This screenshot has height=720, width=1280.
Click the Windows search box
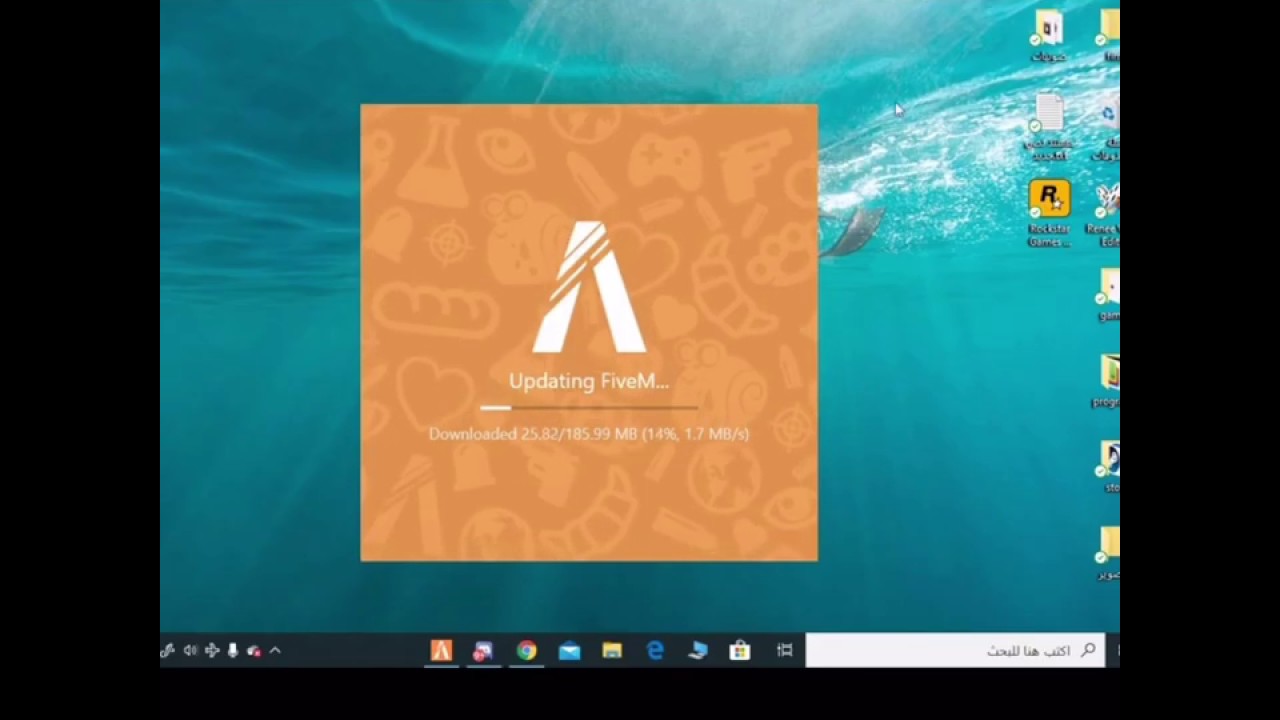(x=955, y=650)
